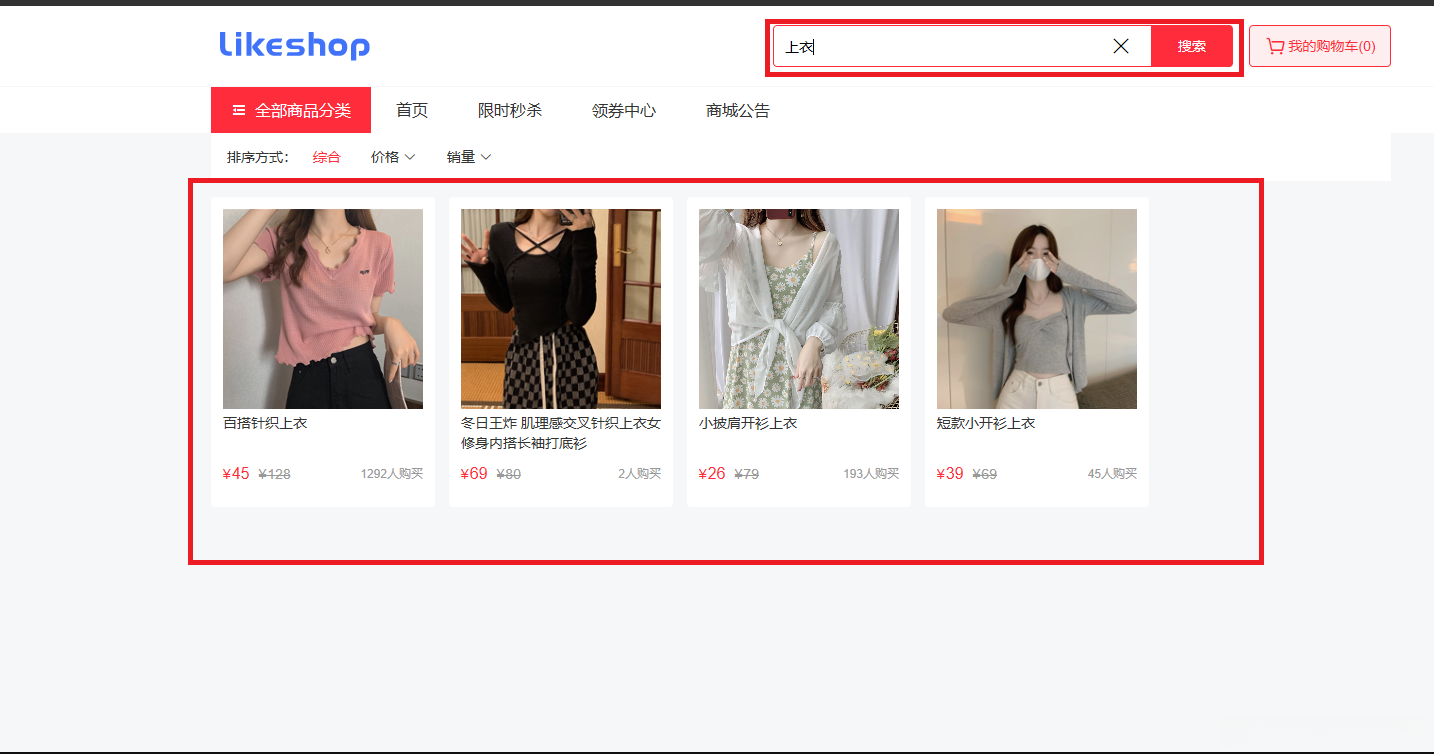Viewport: 1434px width, 754px height.
Task: Click the 小披肩开衫上衣 product title
Action: click(x=748, y=423)
